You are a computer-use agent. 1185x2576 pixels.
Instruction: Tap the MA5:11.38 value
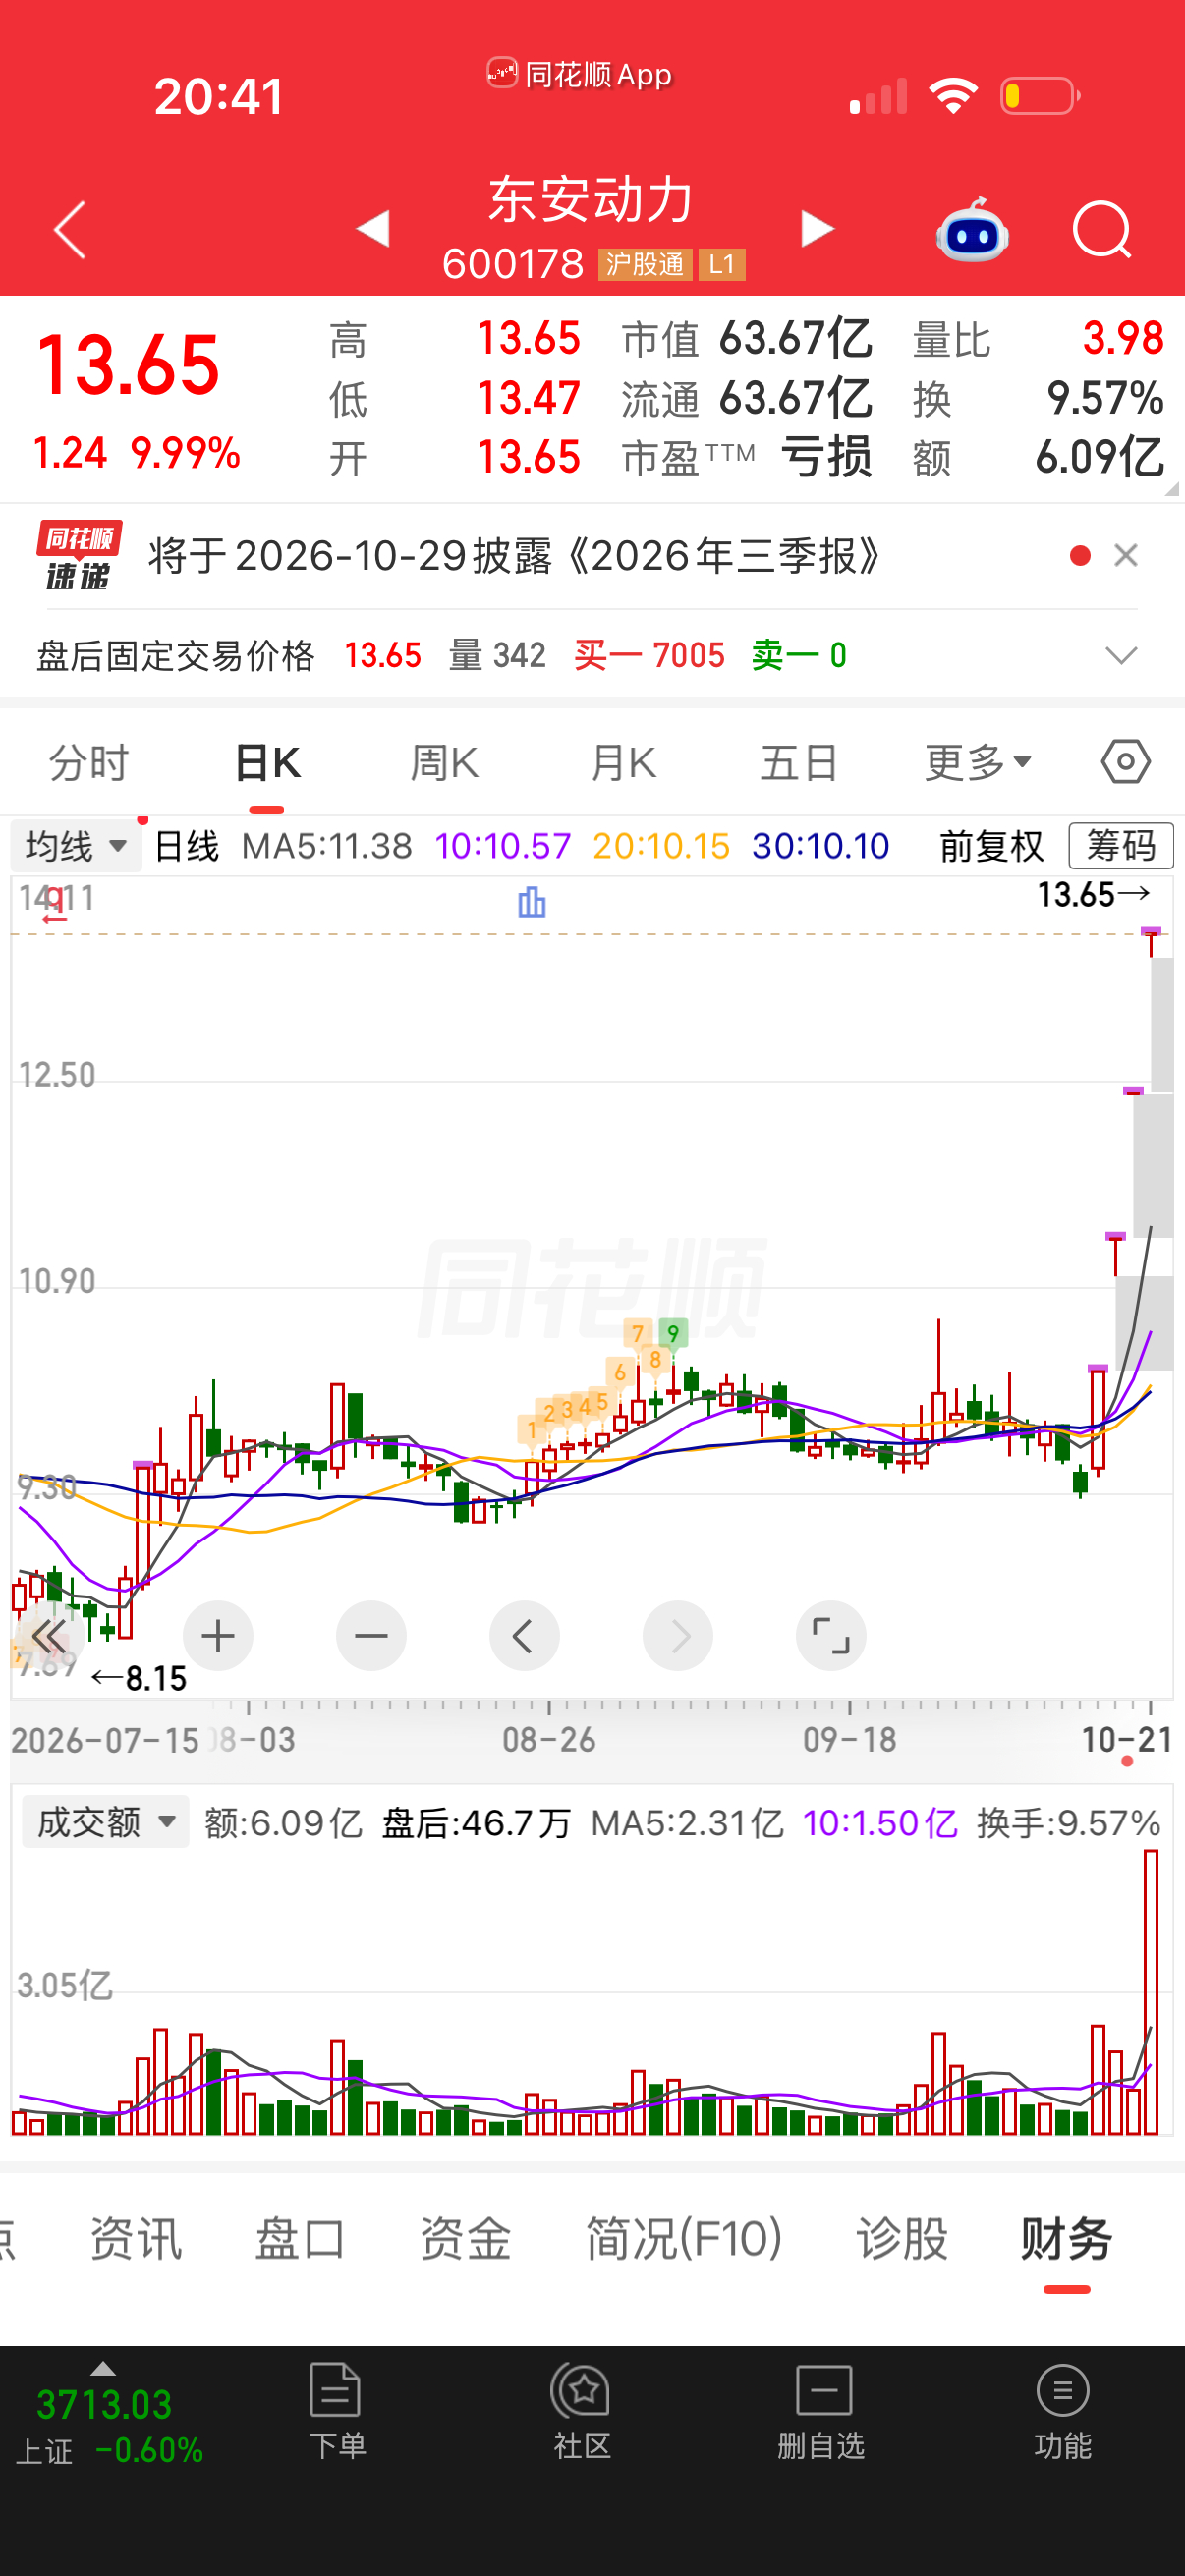[x=327, y=846]
